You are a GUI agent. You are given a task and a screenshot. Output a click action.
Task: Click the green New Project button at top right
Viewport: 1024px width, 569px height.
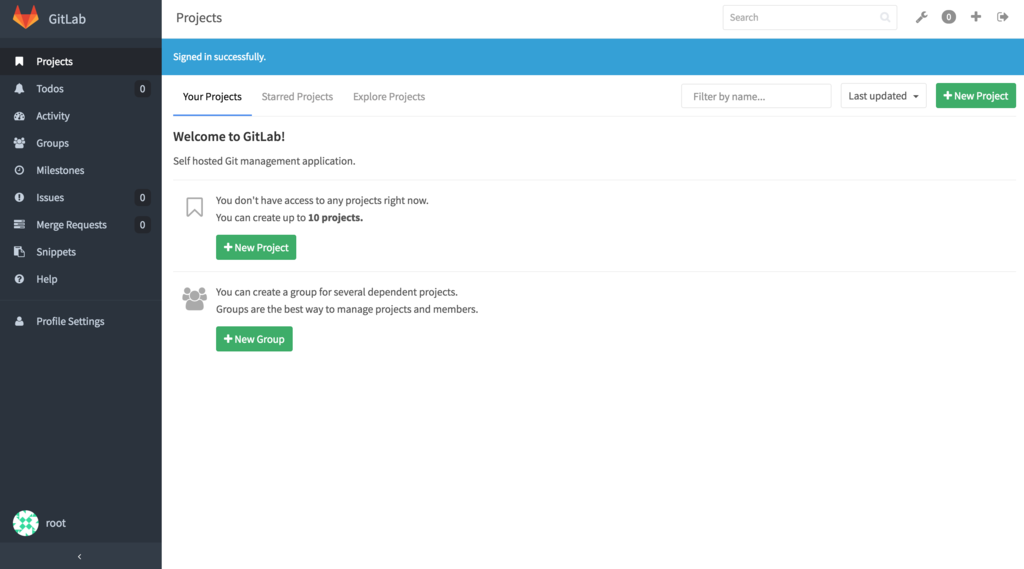(x=976, y=96)
